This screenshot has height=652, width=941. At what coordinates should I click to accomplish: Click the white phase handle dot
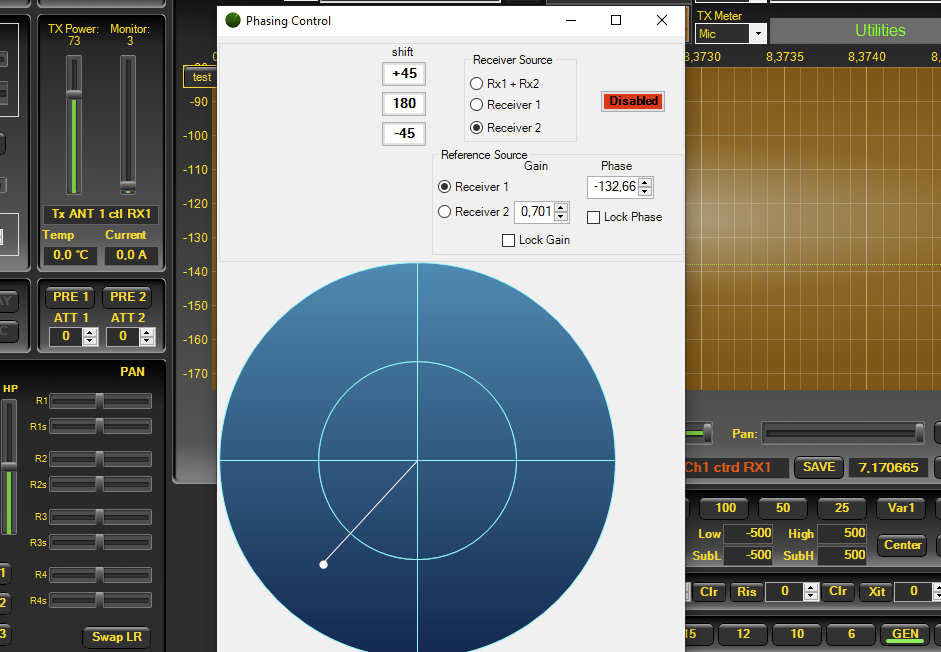pyautogui.click(x=323, y=565)
